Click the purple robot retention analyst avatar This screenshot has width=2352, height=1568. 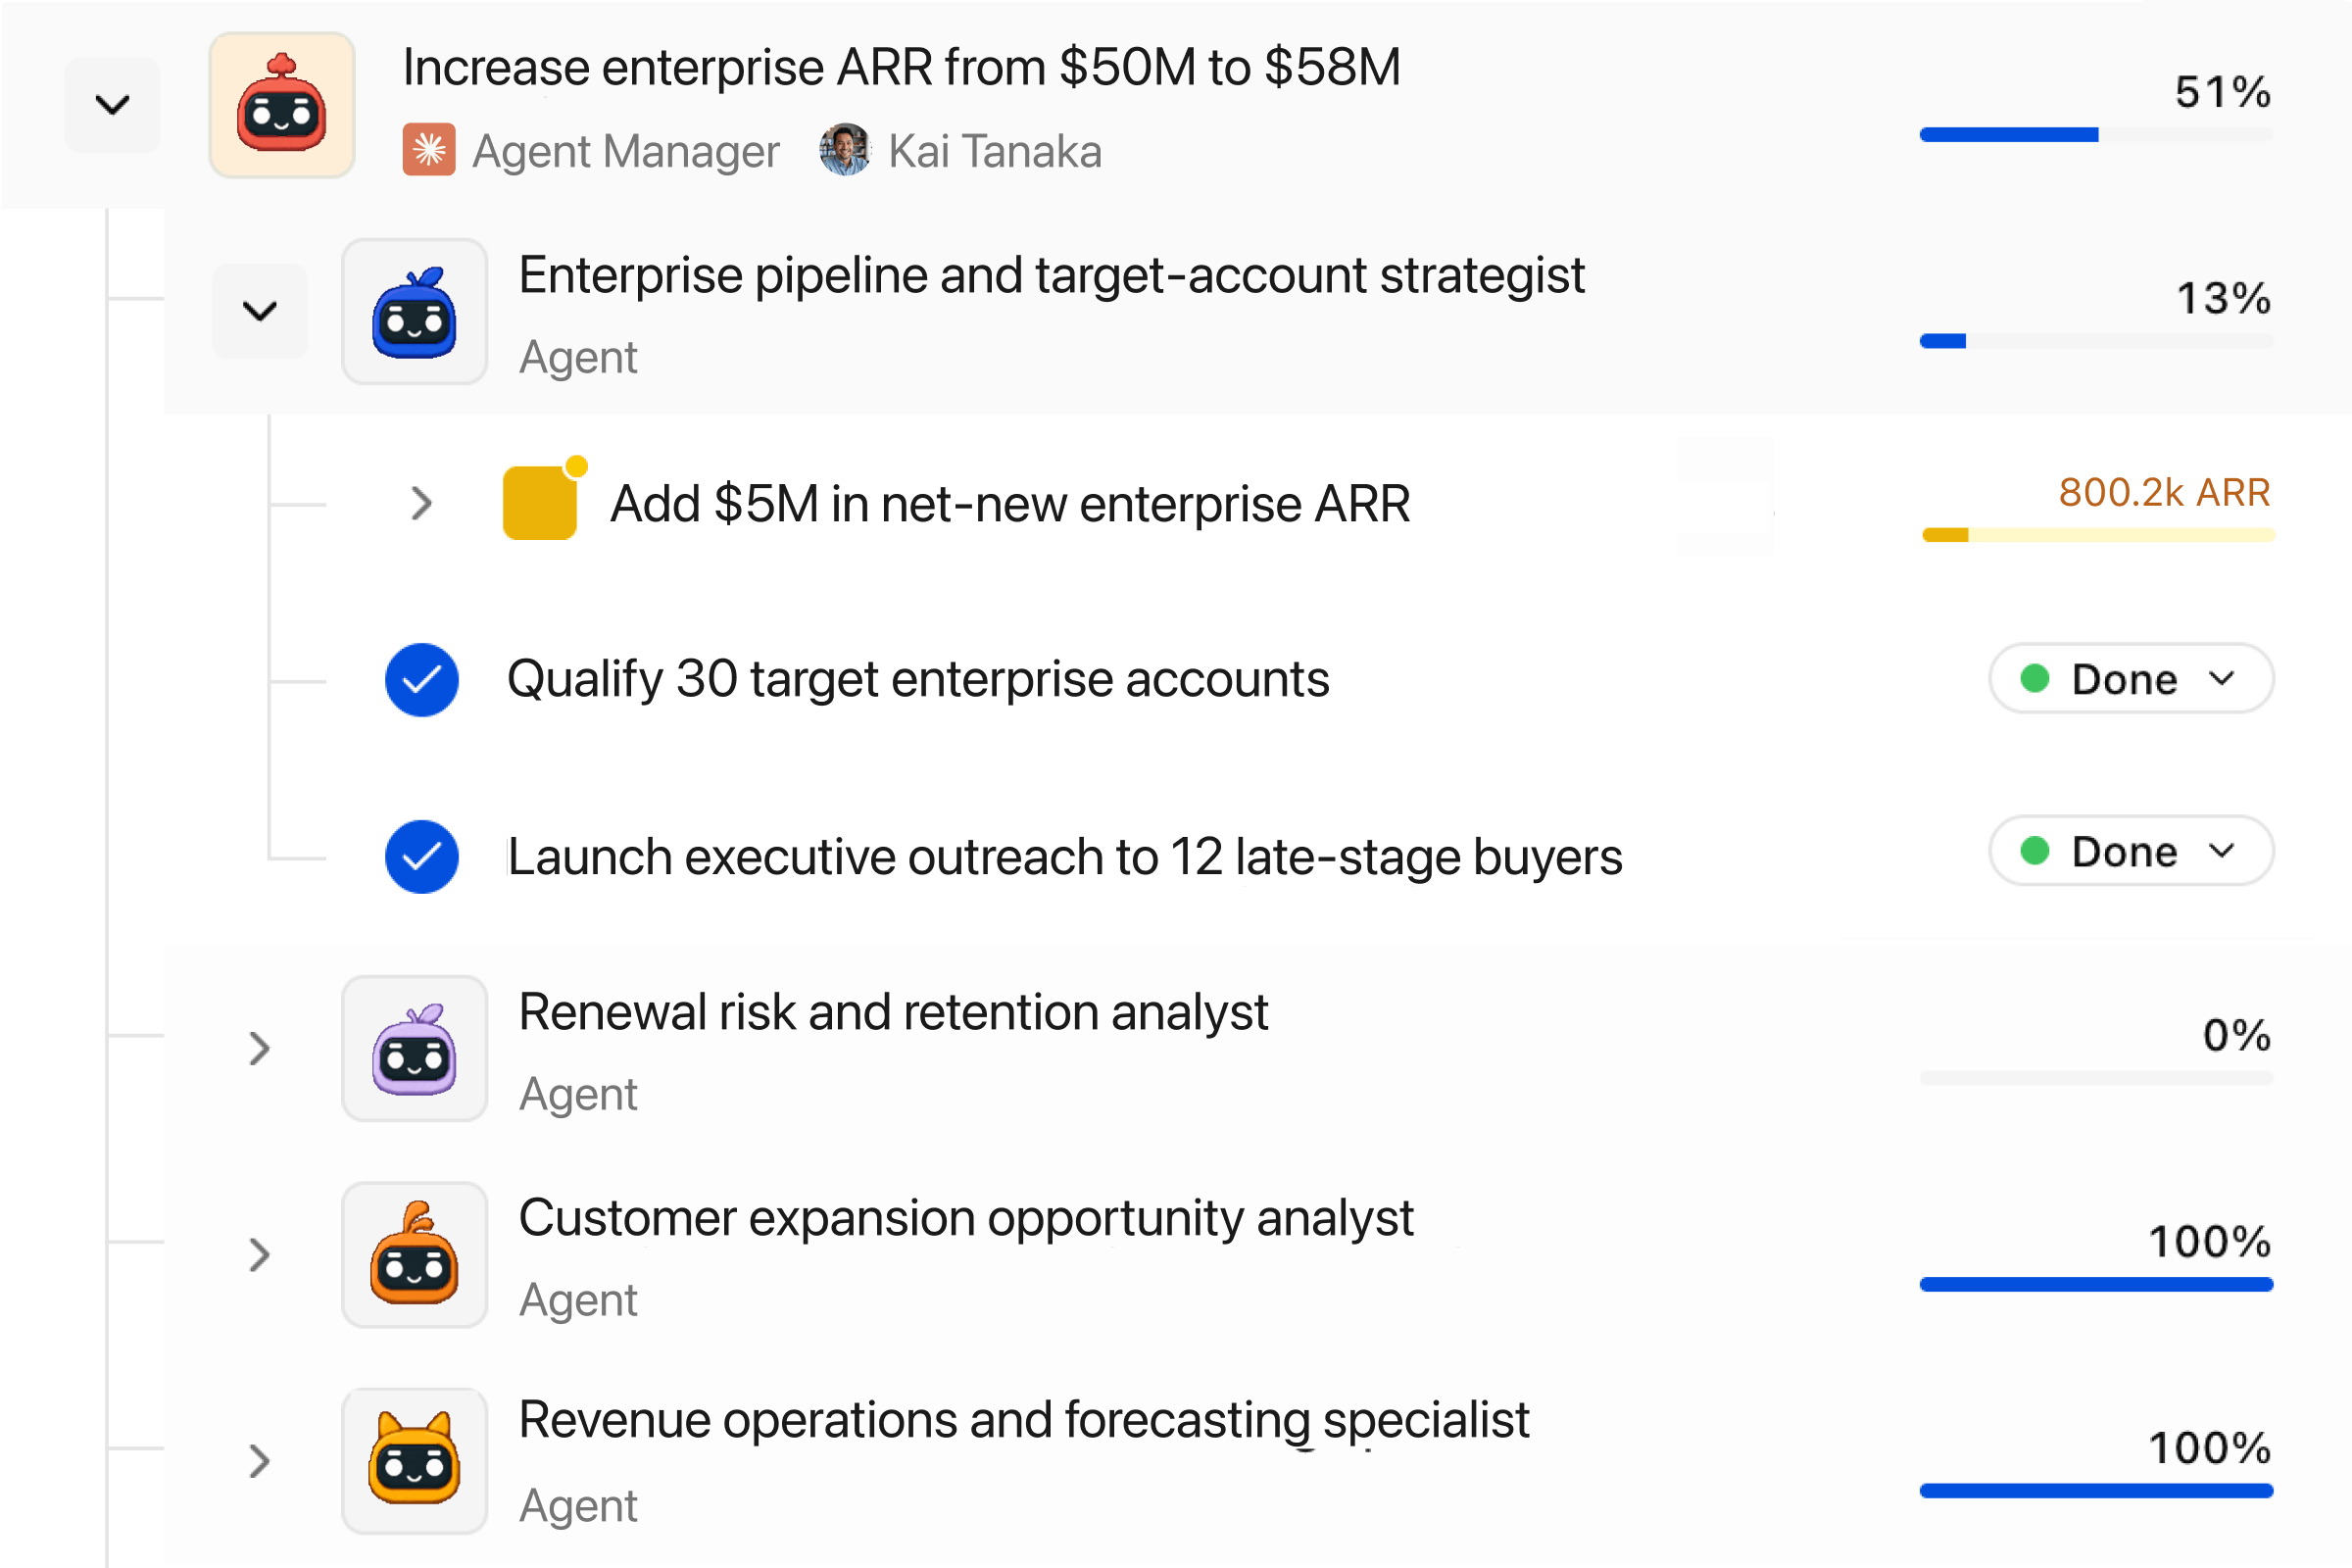pyautogui.click(x=415, y=1048)
